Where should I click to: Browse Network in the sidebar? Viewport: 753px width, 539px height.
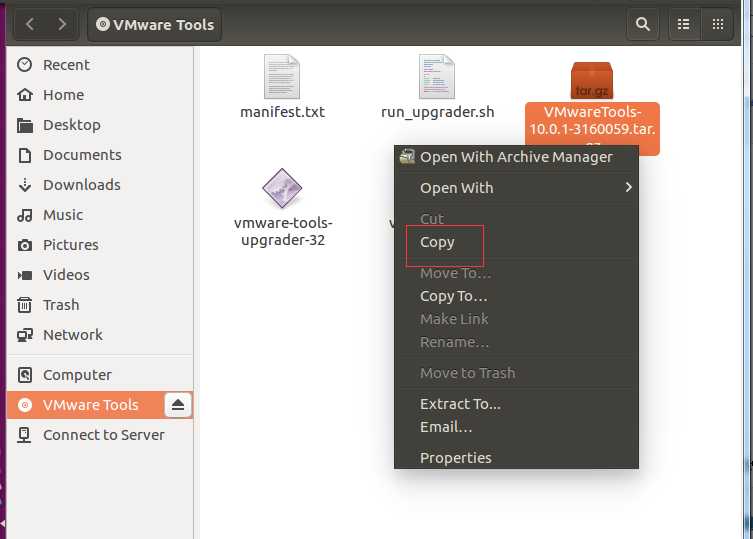click(x=99, y=335)
